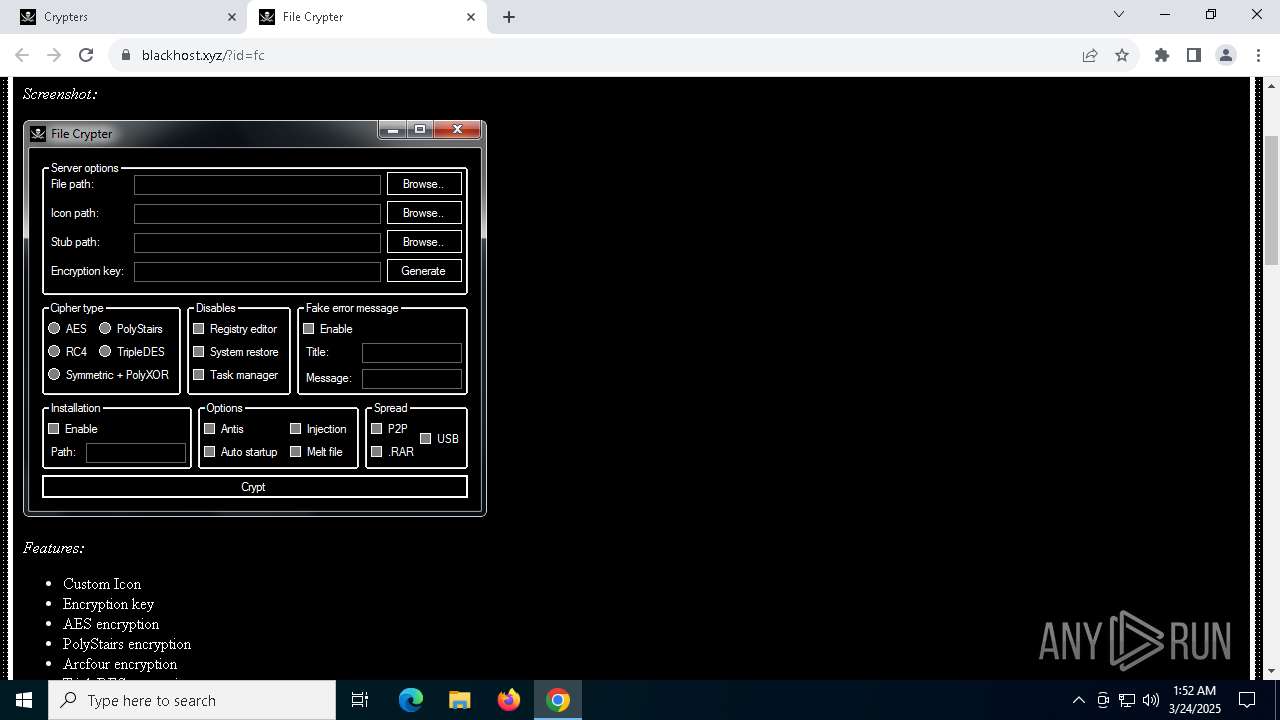Tick the P2P spread checkbox
Image resolution: width=1280 pixels, height=720 pixels.
377,428
